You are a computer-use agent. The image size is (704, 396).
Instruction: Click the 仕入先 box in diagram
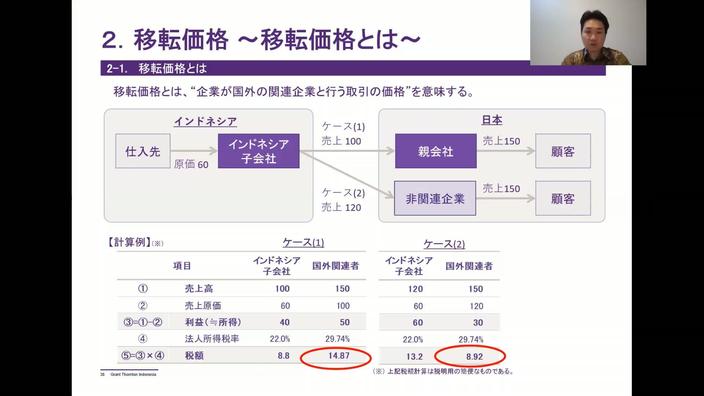(143, 151)
